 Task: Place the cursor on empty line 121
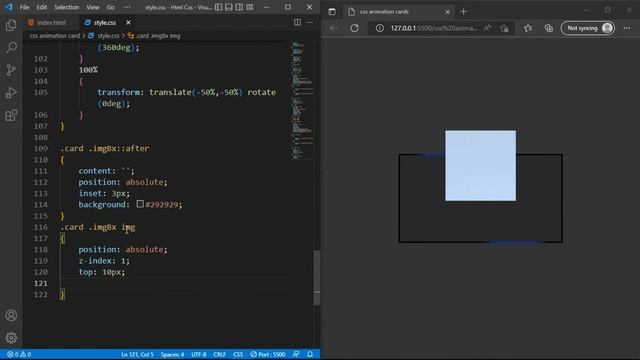tap(173, 283)
